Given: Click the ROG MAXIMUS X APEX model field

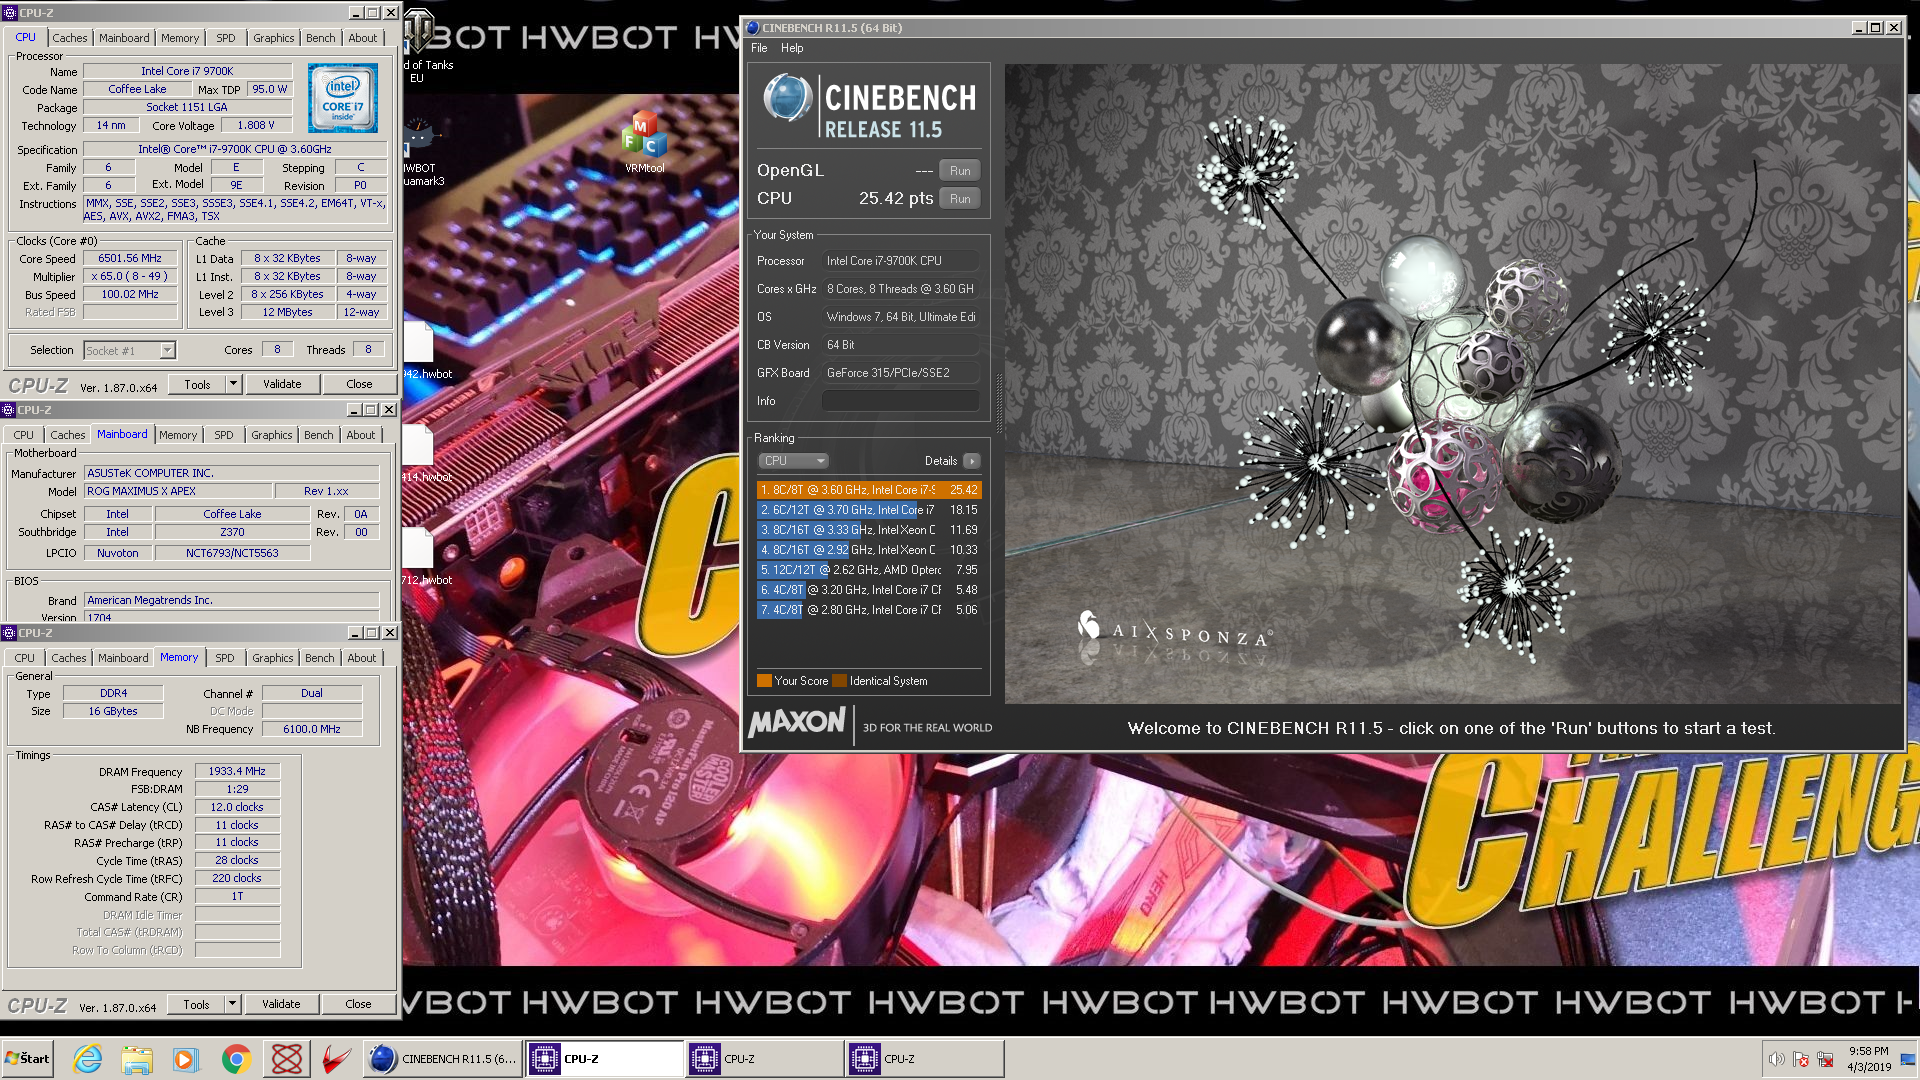Looking at the screenshot, I should (178, 491).
